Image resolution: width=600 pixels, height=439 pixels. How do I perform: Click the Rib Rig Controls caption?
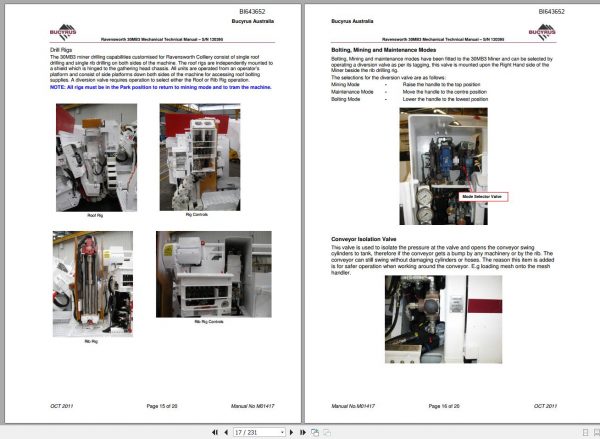(x=209, y=322)
